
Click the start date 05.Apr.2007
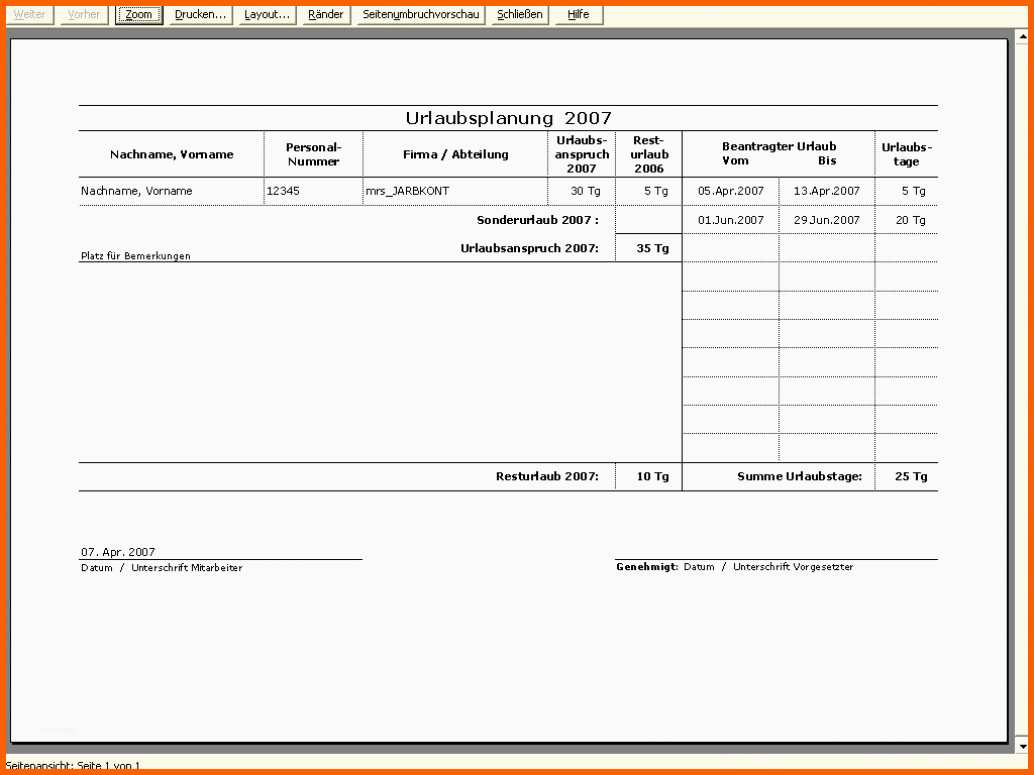tap(731, 191)
